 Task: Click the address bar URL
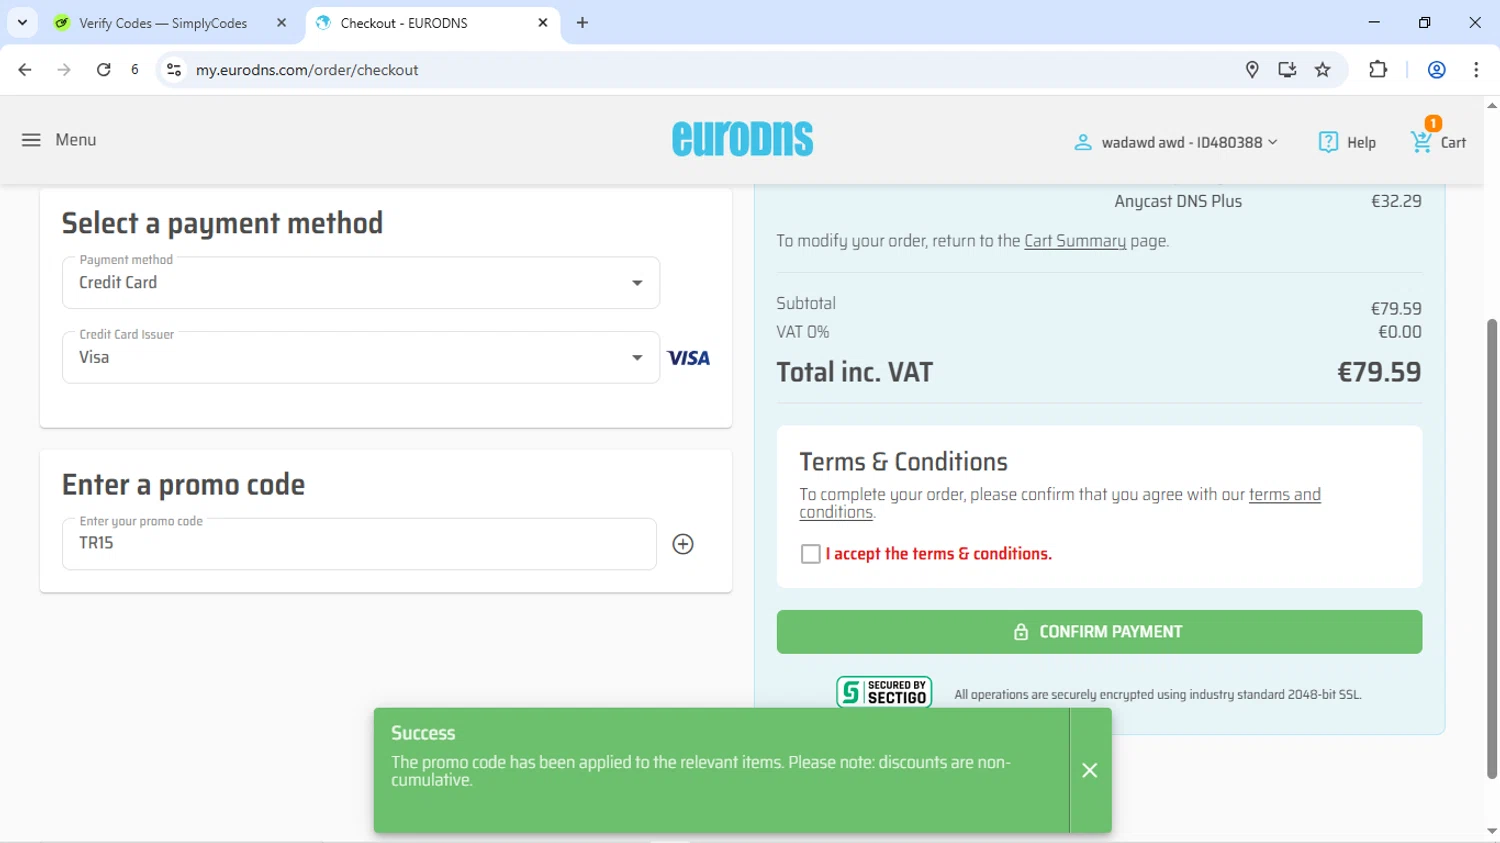307,70
